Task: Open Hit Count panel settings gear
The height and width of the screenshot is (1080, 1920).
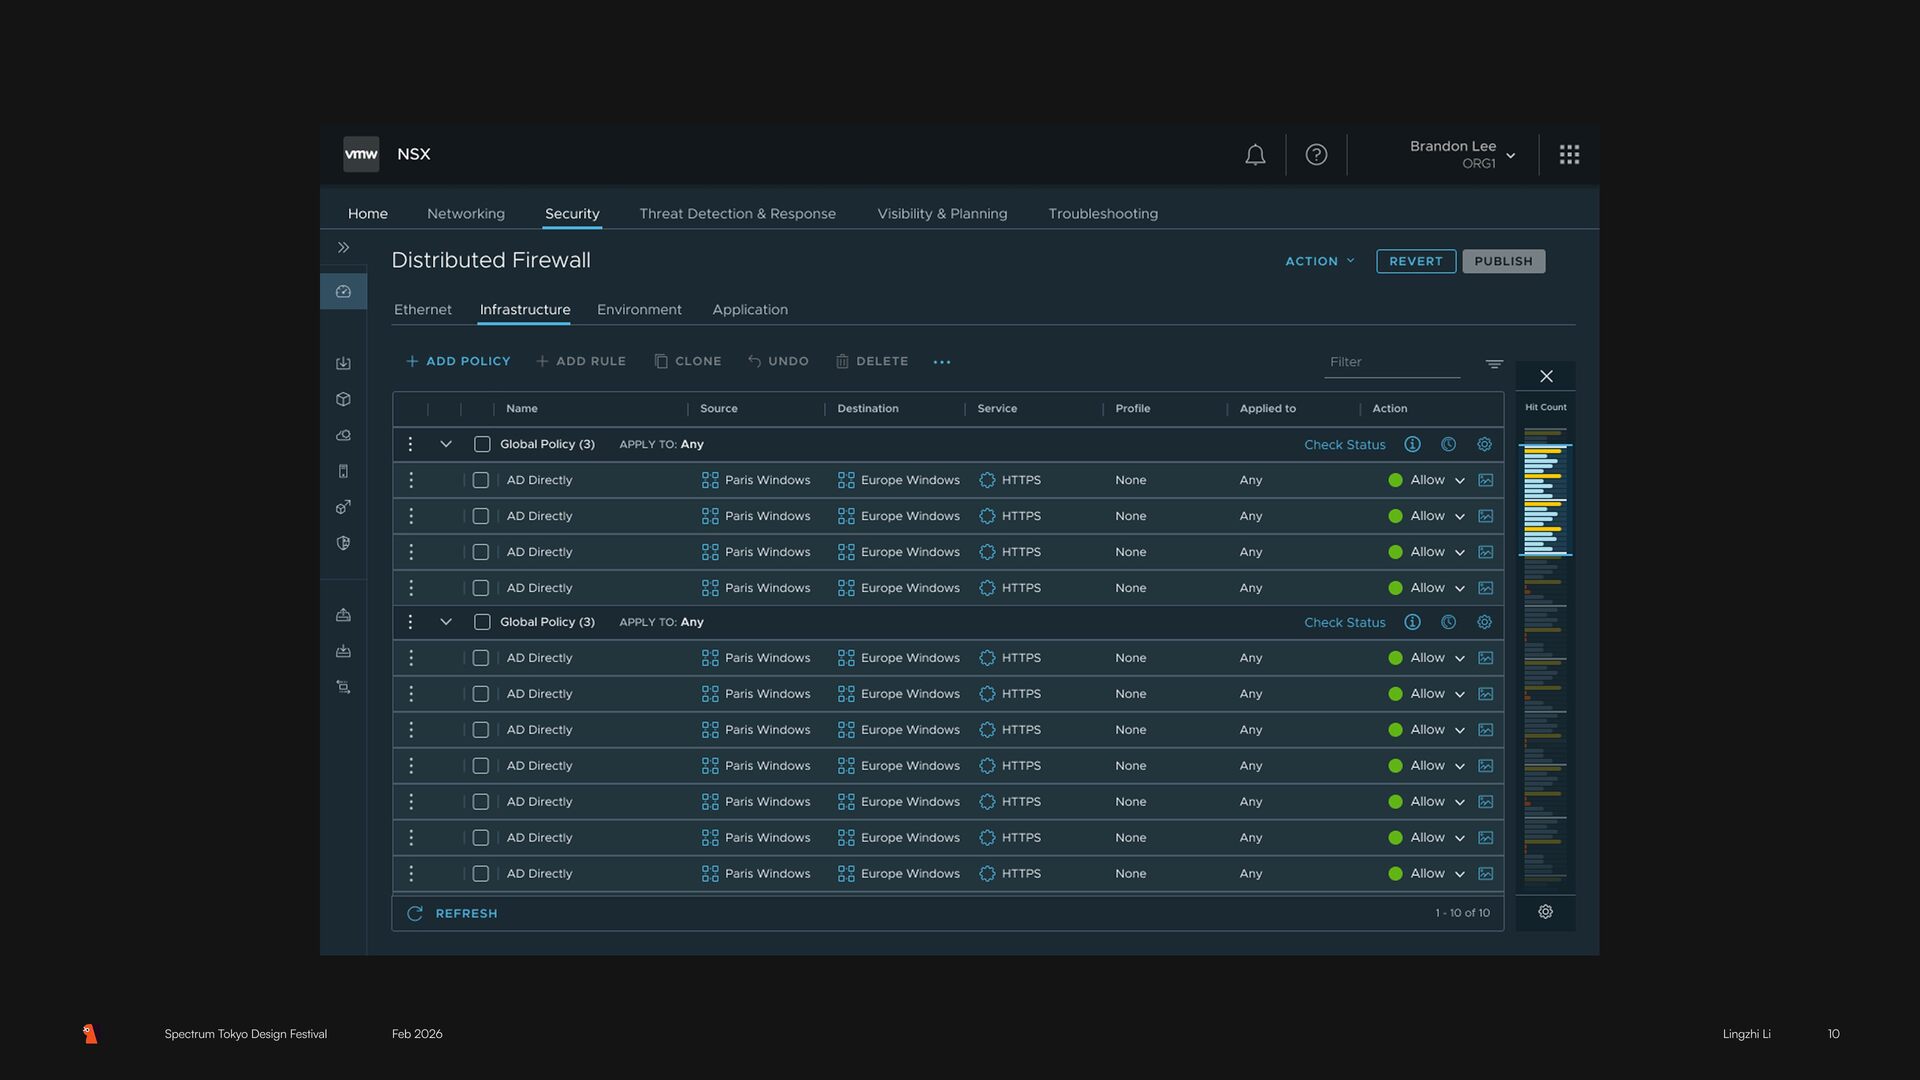Action: 1545,912
